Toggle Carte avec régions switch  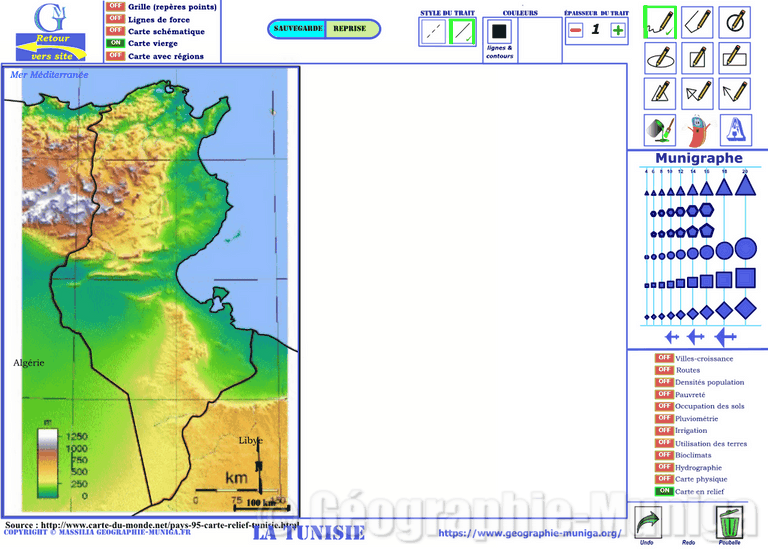[116, 55]
